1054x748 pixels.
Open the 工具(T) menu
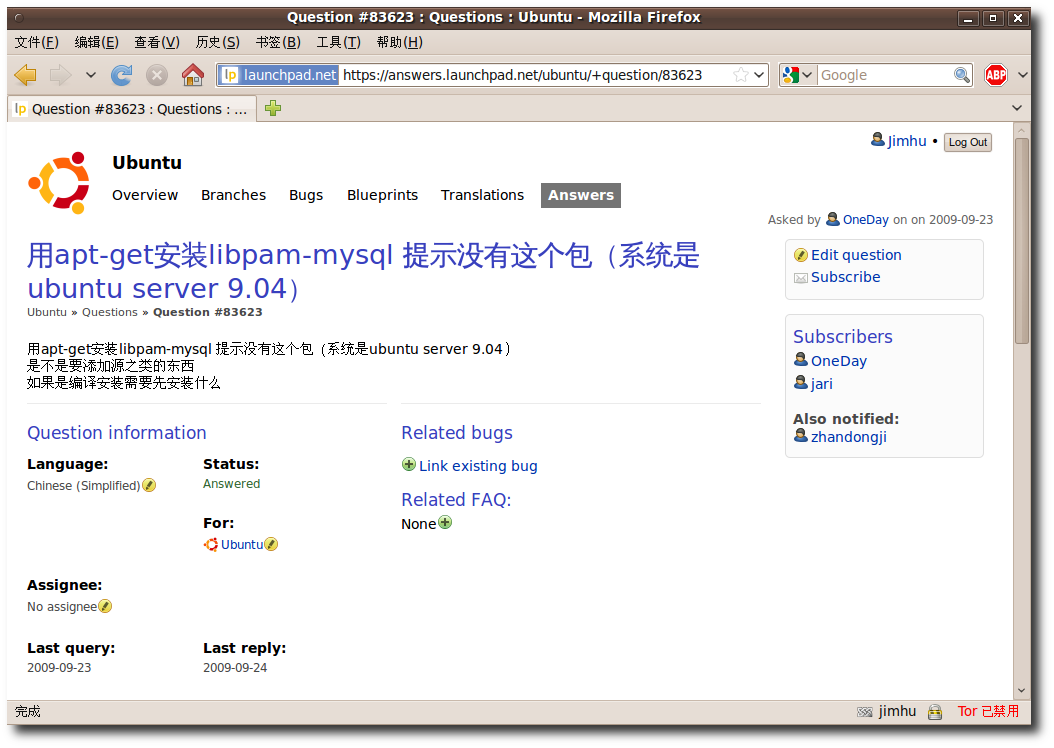pos(338,42)
